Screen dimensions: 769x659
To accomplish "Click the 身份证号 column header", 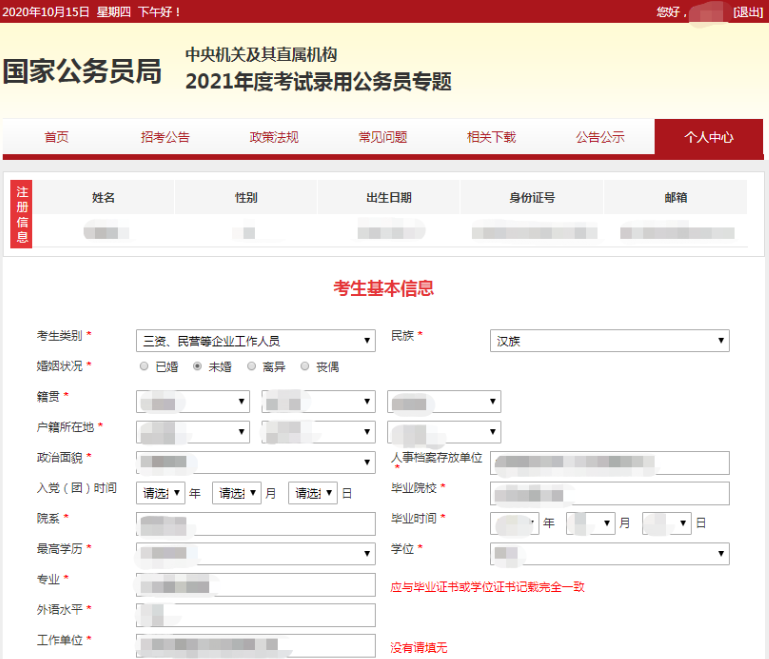I will (532, 197).
